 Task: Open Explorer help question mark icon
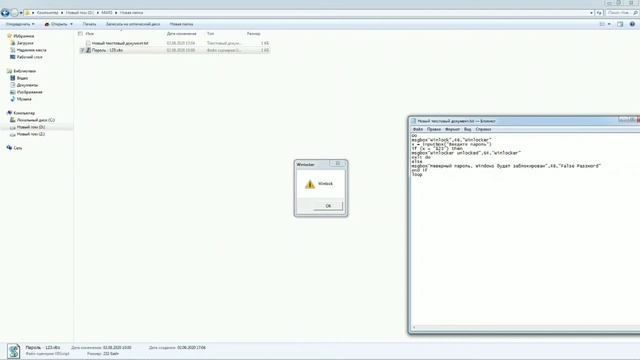pyautogui.click(x=632, y=24)
